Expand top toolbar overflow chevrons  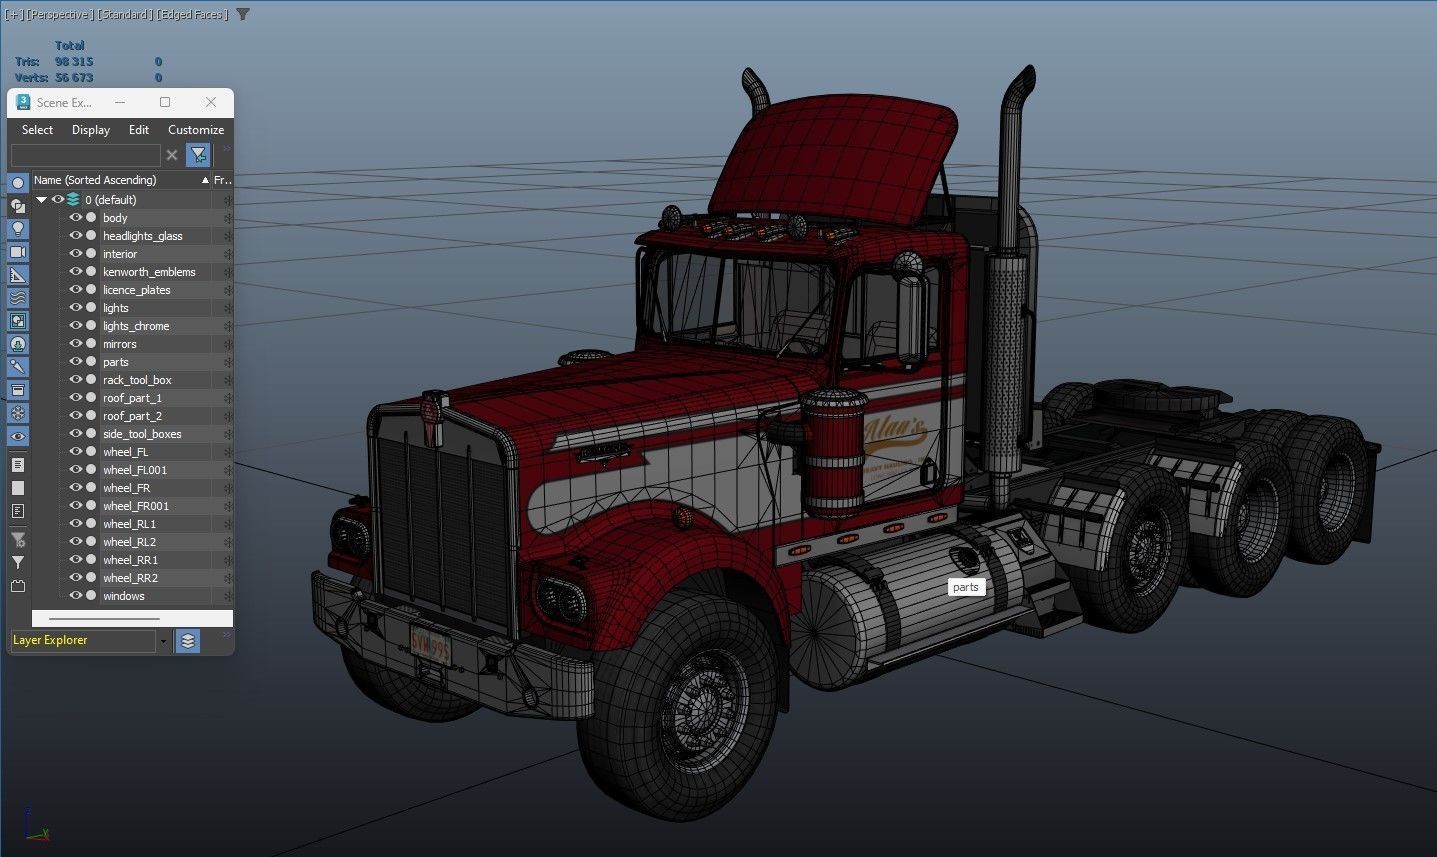click(226, 150)
